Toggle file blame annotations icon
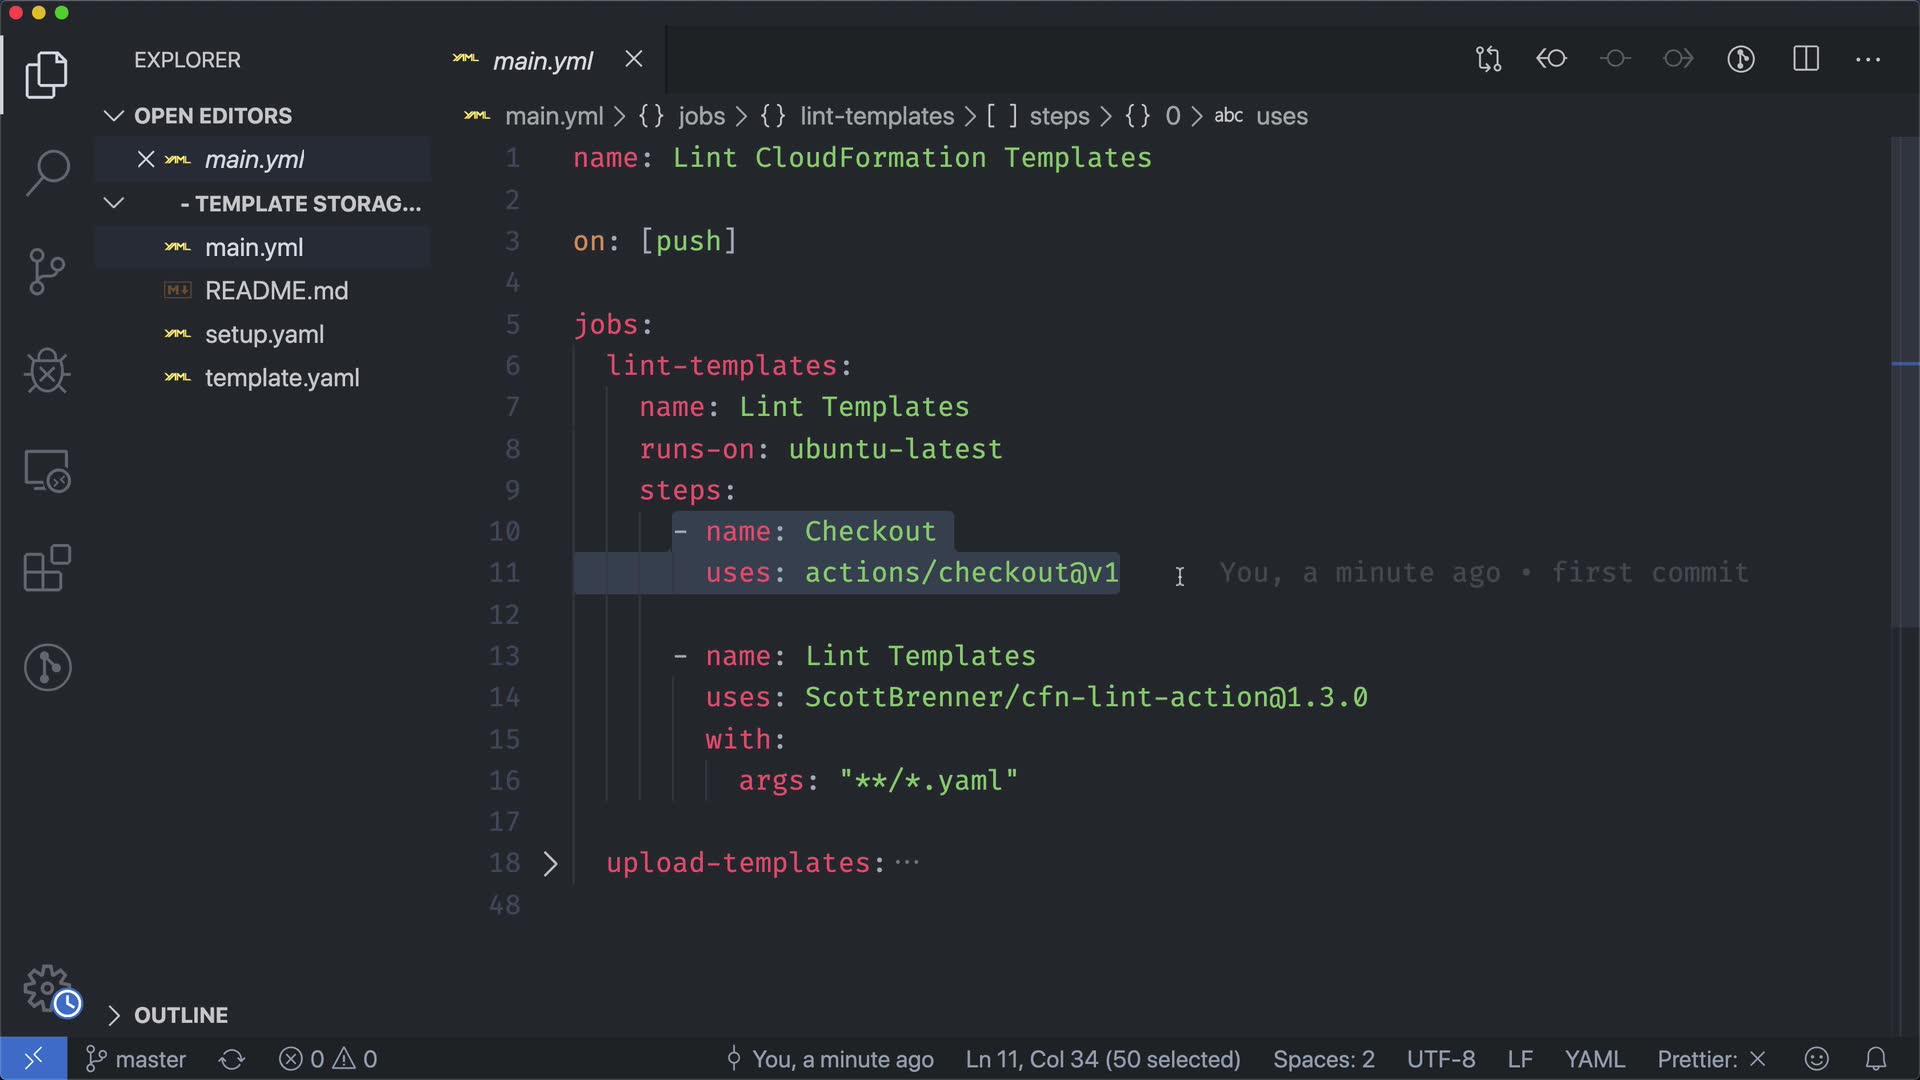The height and width of the screenshot is (1080, 1920). coord(1741,59)
